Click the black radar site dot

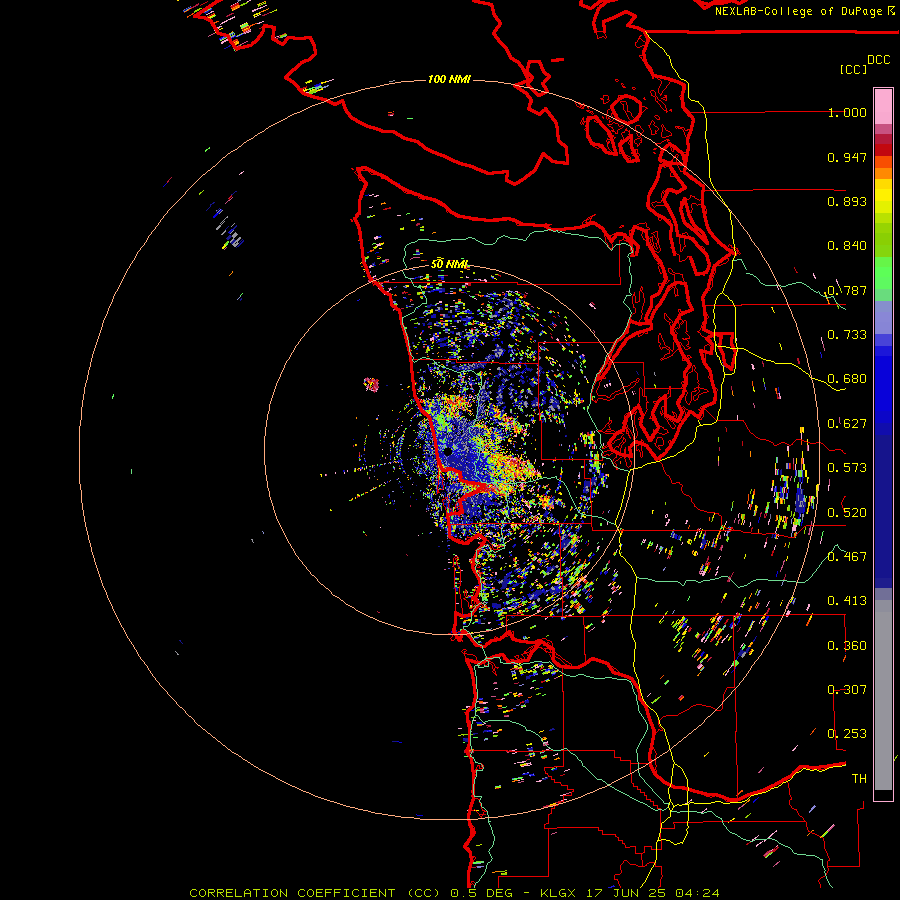click(448, 452)
